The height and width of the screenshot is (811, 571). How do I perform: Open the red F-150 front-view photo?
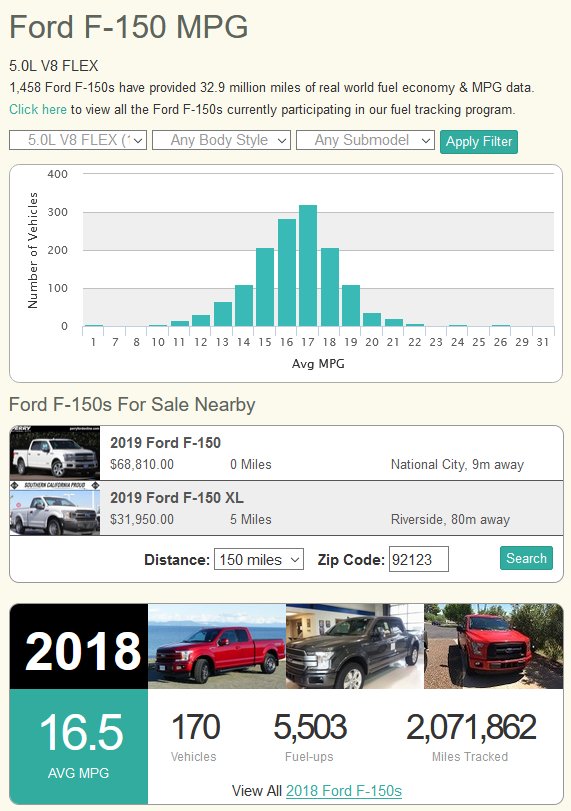coord(493,647)
